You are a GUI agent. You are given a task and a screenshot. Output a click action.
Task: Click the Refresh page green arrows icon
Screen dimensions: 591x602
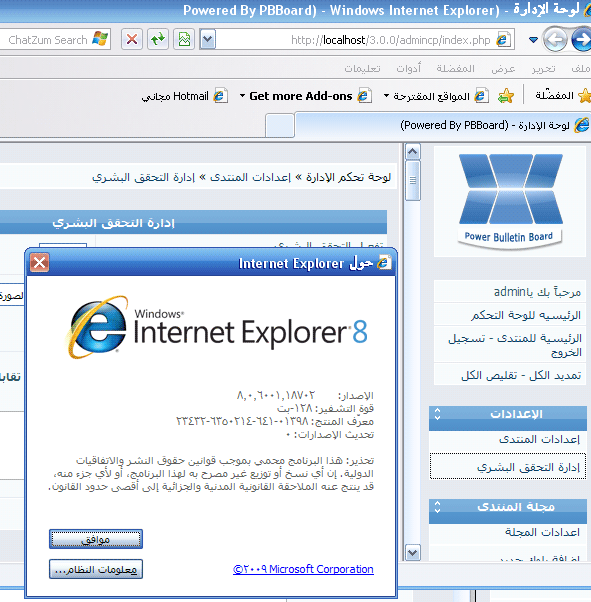pos(158,39)
